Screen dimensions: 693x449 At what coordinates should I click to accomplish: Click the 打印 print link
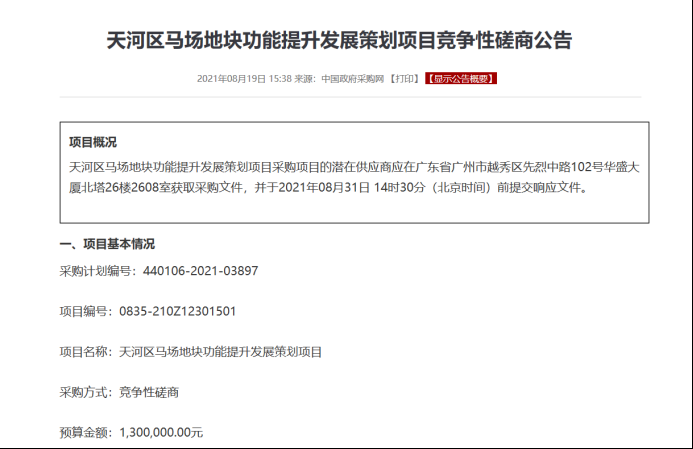(x=404, y=79)
